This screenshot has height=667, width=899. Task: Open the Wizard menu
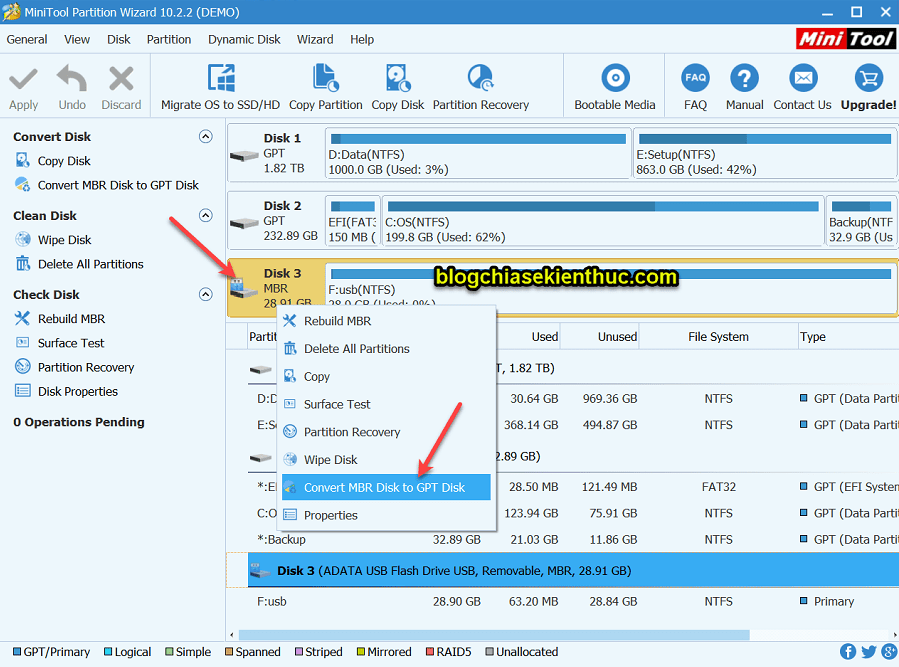[315, 40]
